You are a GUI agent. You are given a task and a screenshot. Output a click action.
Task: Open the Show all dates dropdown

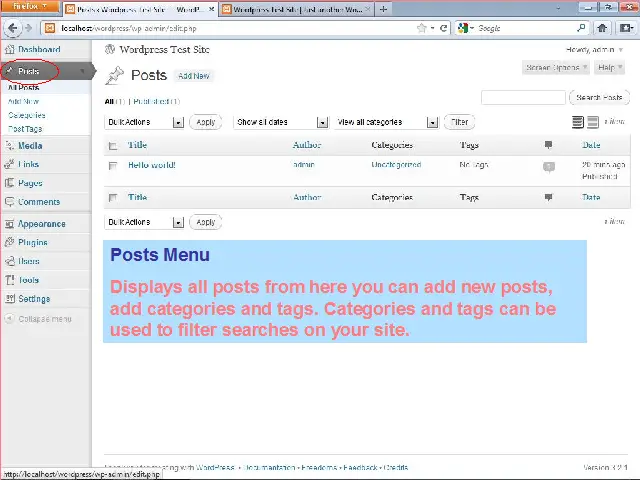(281, 122)
